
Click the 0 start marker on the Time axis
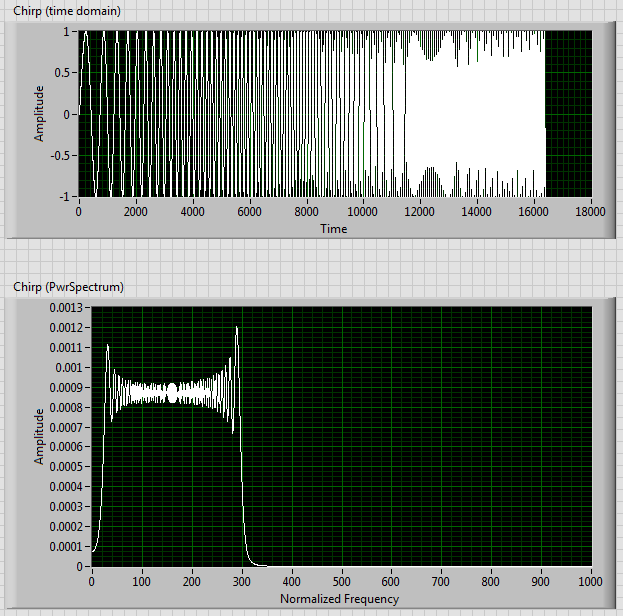pos(79,211)
